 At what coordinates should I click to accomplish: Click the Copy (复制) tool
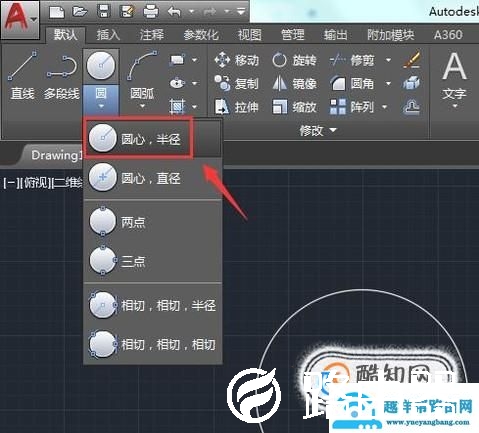pyautogui.click(x=237, y=83)
